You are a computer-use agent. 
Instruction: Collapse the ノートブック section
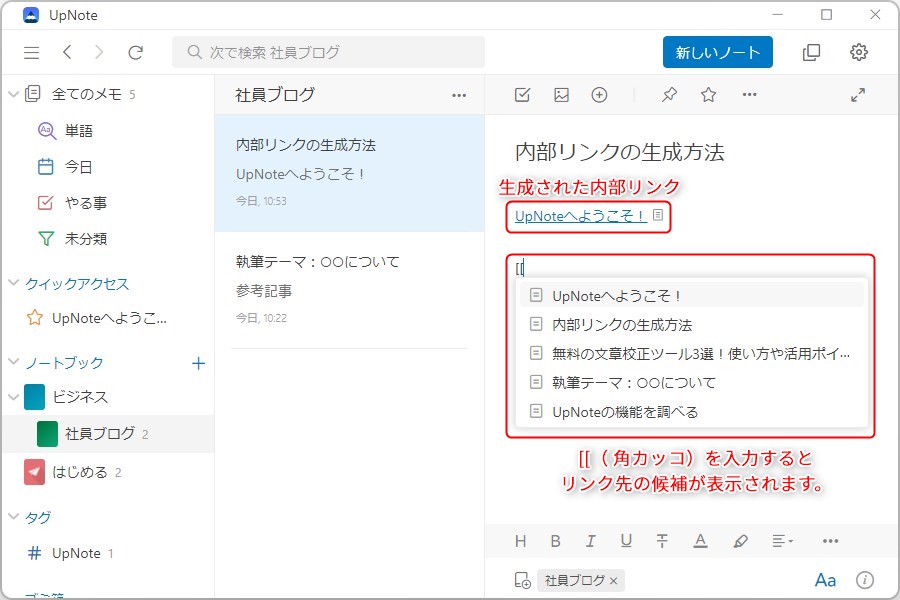pos(13,362)
